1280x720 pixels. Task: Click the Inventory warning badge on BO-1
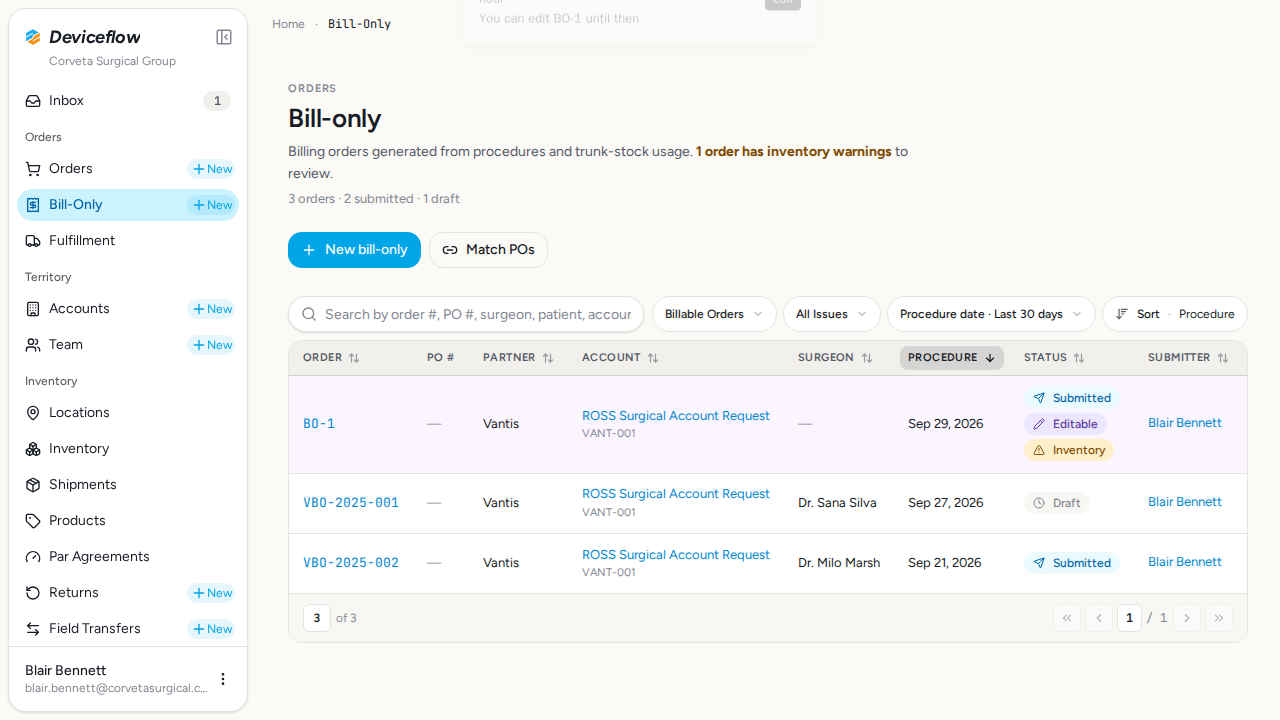(x=1069, y=450)
